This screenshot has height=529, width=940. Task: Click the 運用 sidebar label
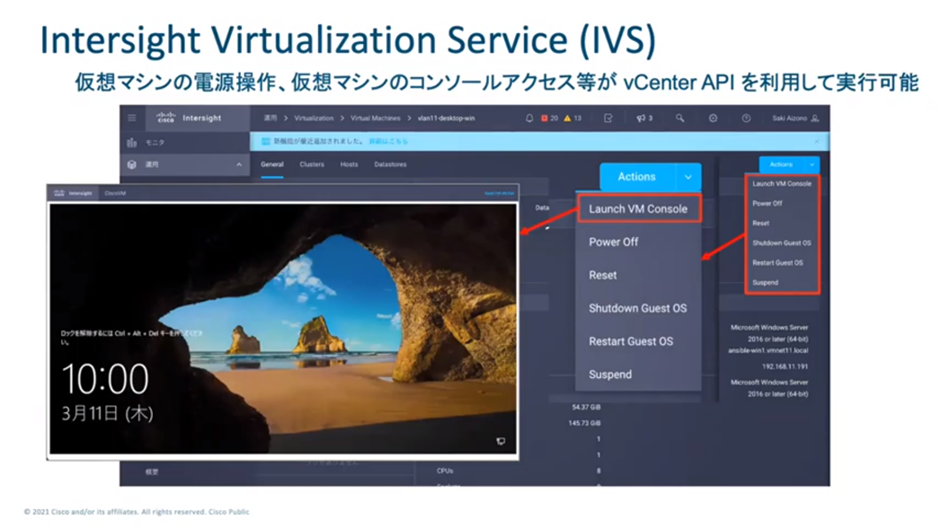click(152, 164)
